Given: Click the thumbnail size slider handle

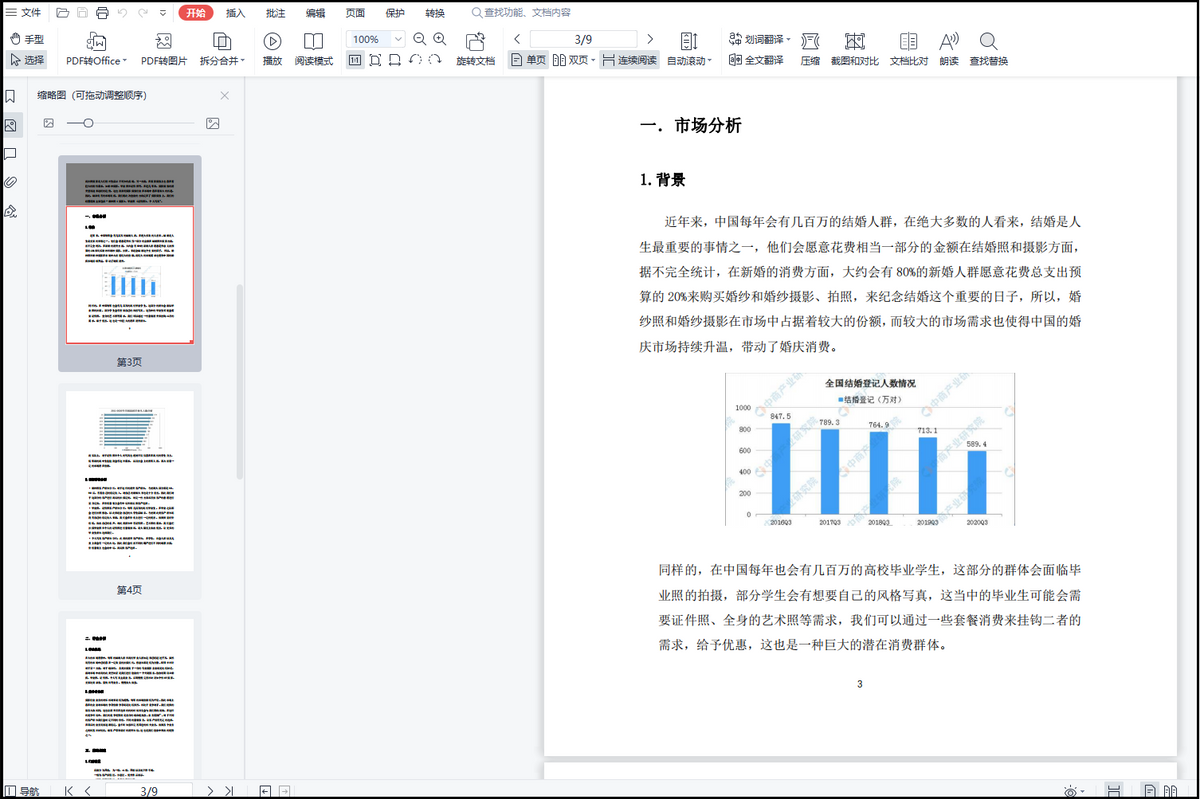Looking at the screenshot, I should coord(88,123).
